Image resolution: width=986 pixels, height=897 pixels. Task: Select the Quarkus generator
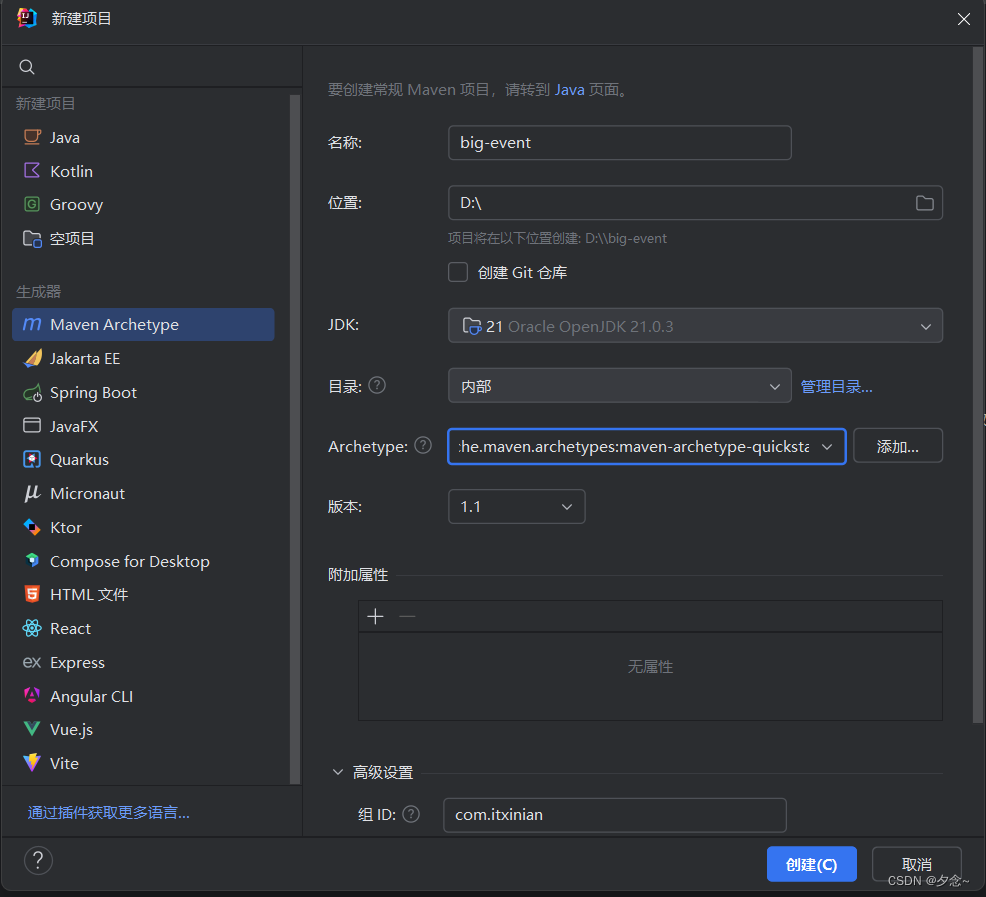[x=82, y=459]
